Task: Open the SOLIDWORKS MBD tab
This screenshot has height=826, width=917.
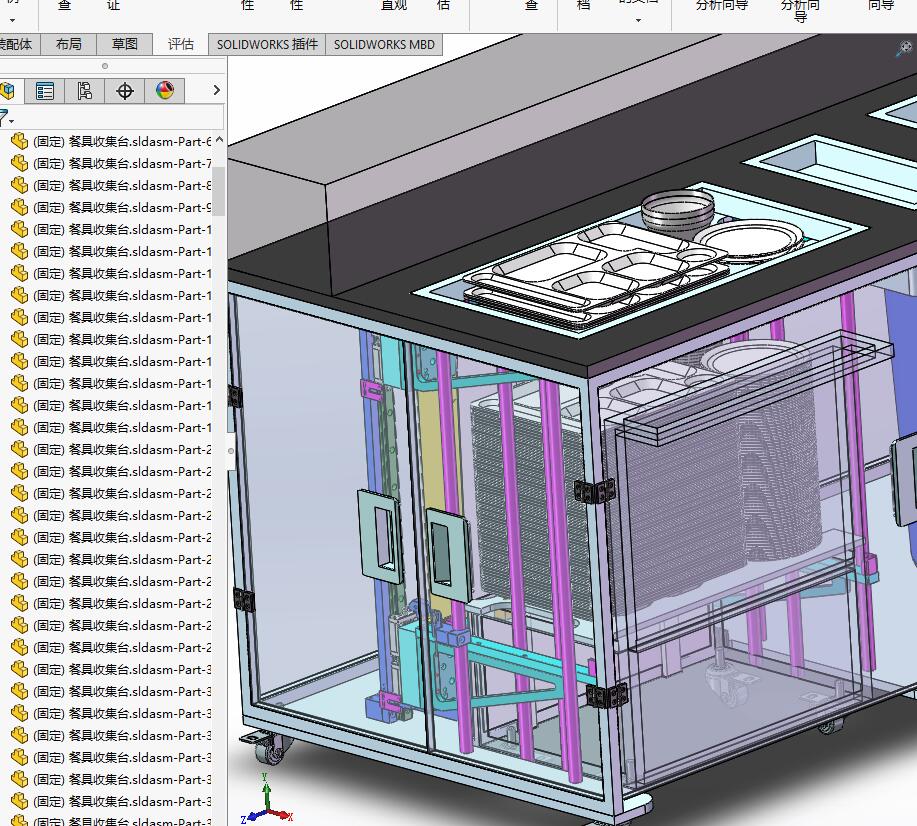Action: (384, 44)
